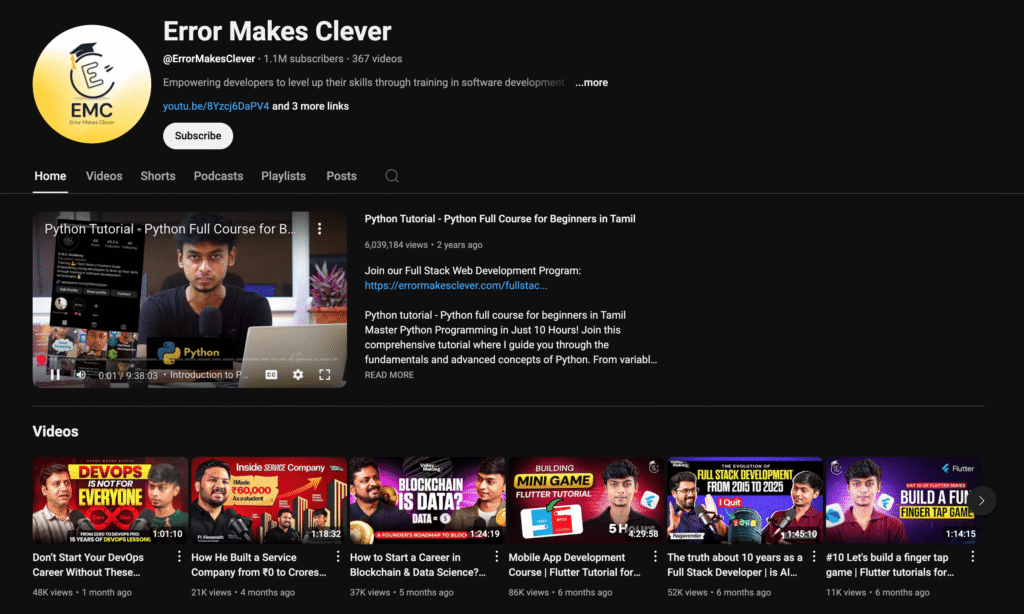The height and width of the screenshot is (614, 1024).
Task: Click the Error Makes Clever channel name
Action: pyautogui.click(x=277, y=31)
